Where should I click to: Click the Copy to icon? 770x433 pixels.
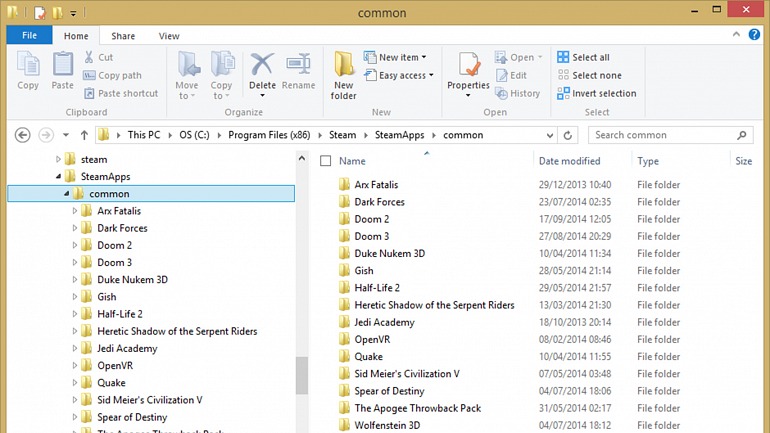coord(222,64)
